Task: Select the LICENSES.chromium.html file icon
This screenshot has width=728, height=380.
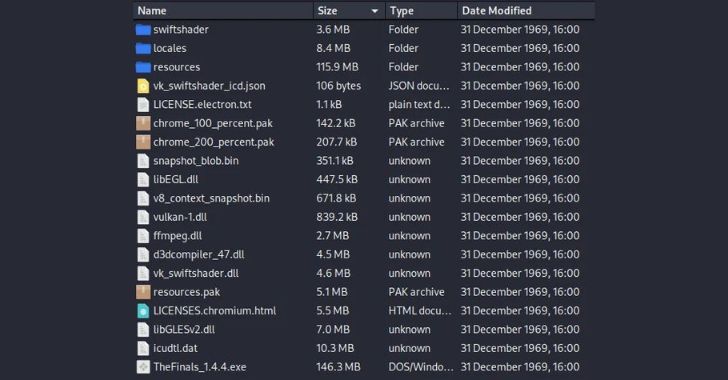Action: click(143, 311)
